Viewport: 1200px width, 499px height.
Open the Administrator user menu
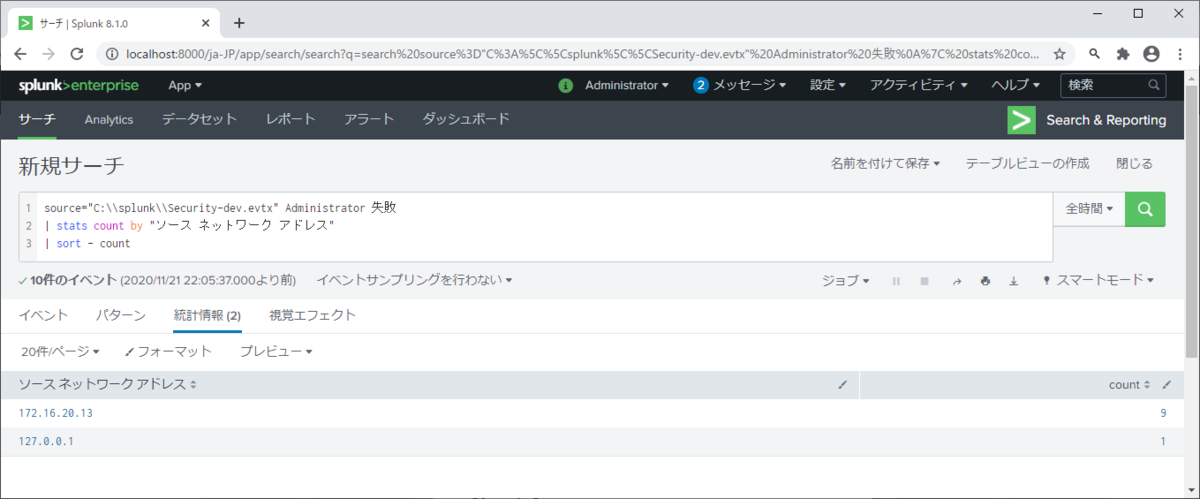coord(627,86)
